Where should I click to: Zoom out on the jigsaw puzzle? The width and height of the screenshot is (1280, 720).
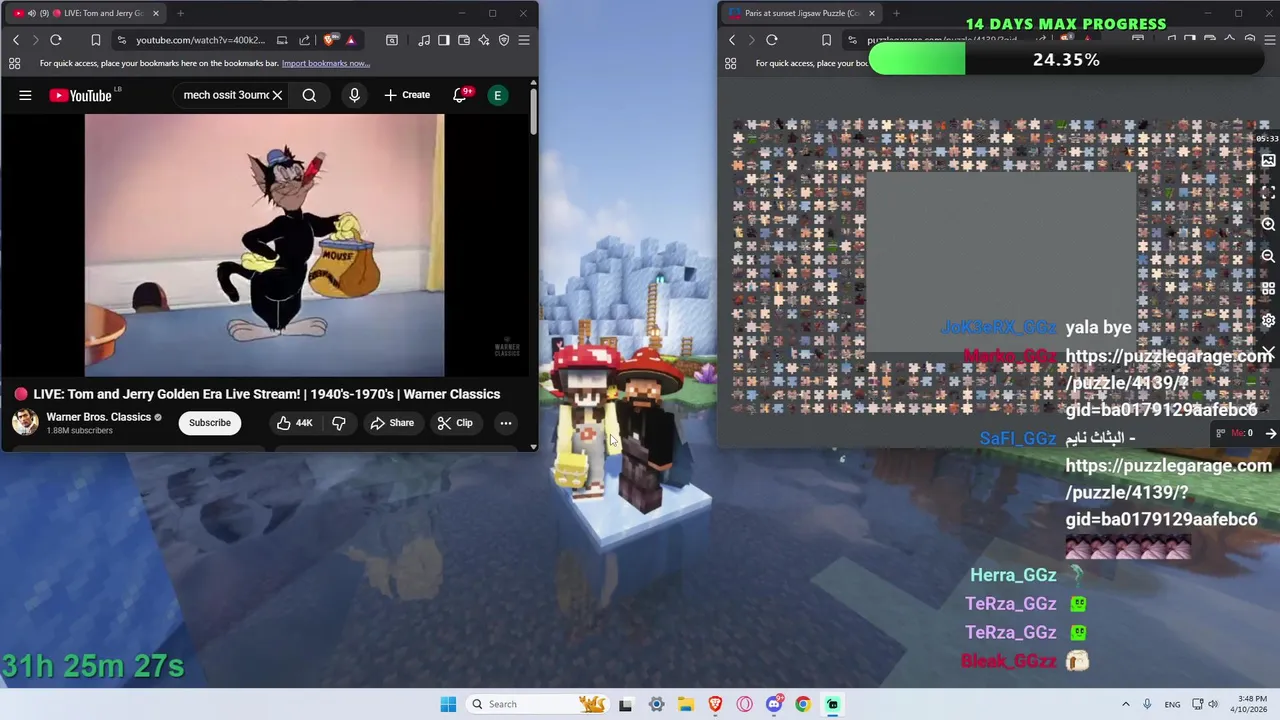click(x=1268, y=256)
